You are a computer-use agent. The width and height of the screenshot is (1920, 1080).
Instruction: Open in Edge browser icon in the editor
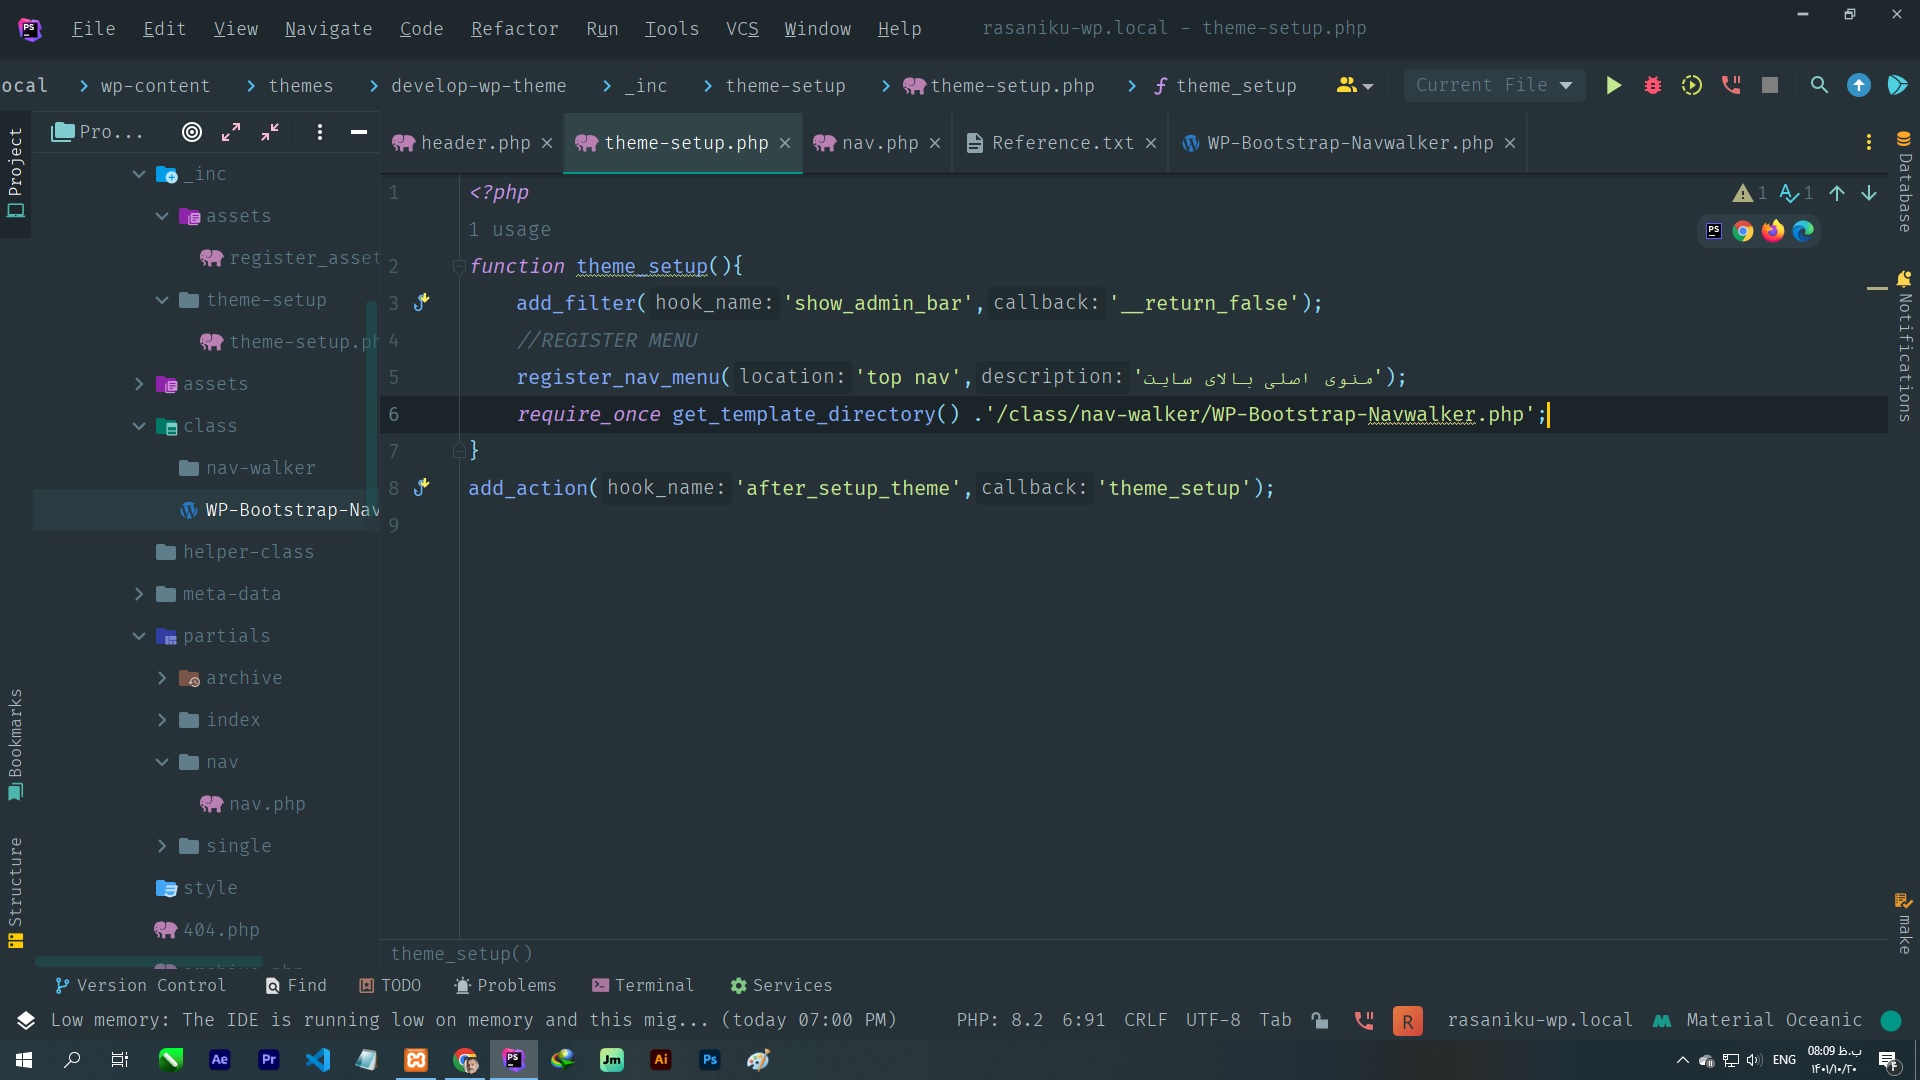click(x=1803, y=231)
